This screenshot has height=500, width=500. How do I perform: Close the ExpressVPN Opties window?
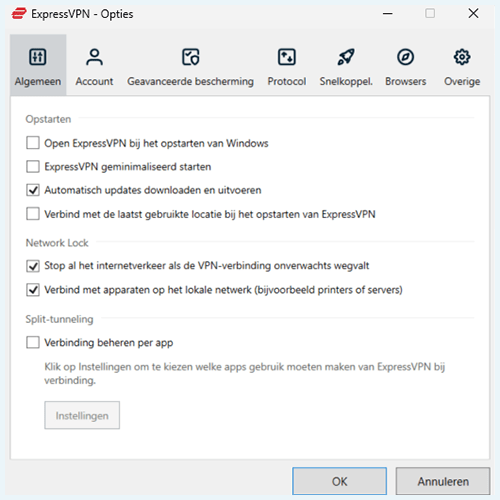[473, 14]
